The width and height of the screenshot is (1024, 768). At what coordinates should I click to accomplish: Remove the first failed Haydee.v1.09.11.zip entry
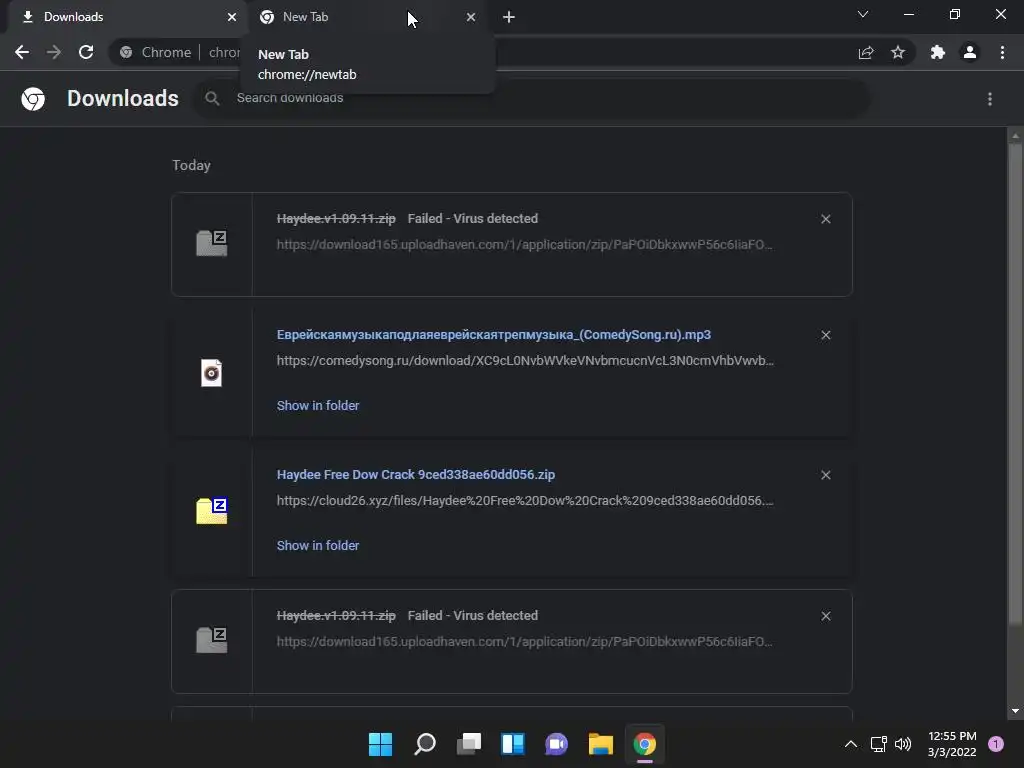[x=825, y=219]
